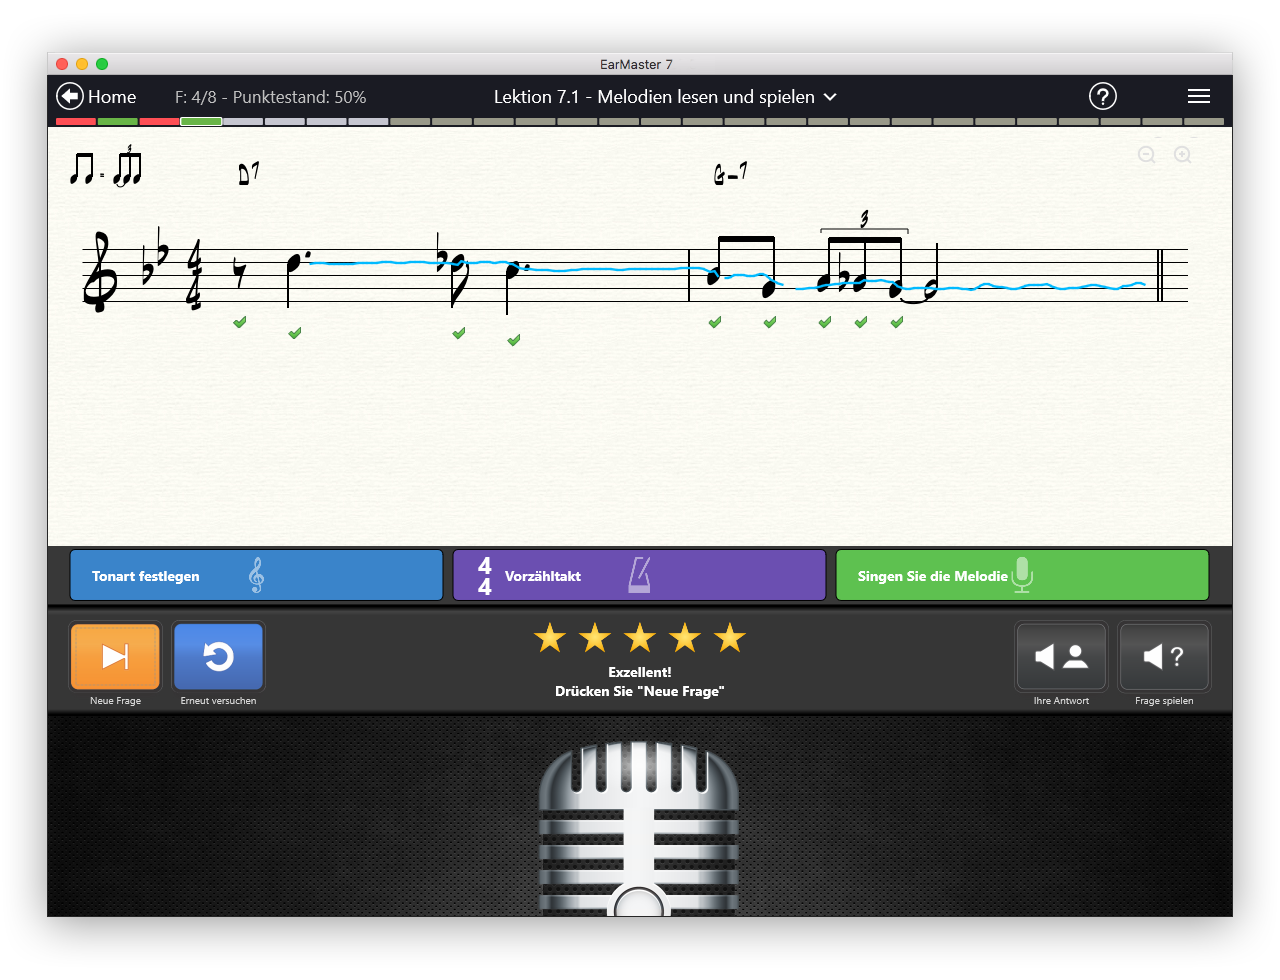Click the Vorzähltakt metronome button
This screenshot has width=1280, height=980.
coord(639,575)
